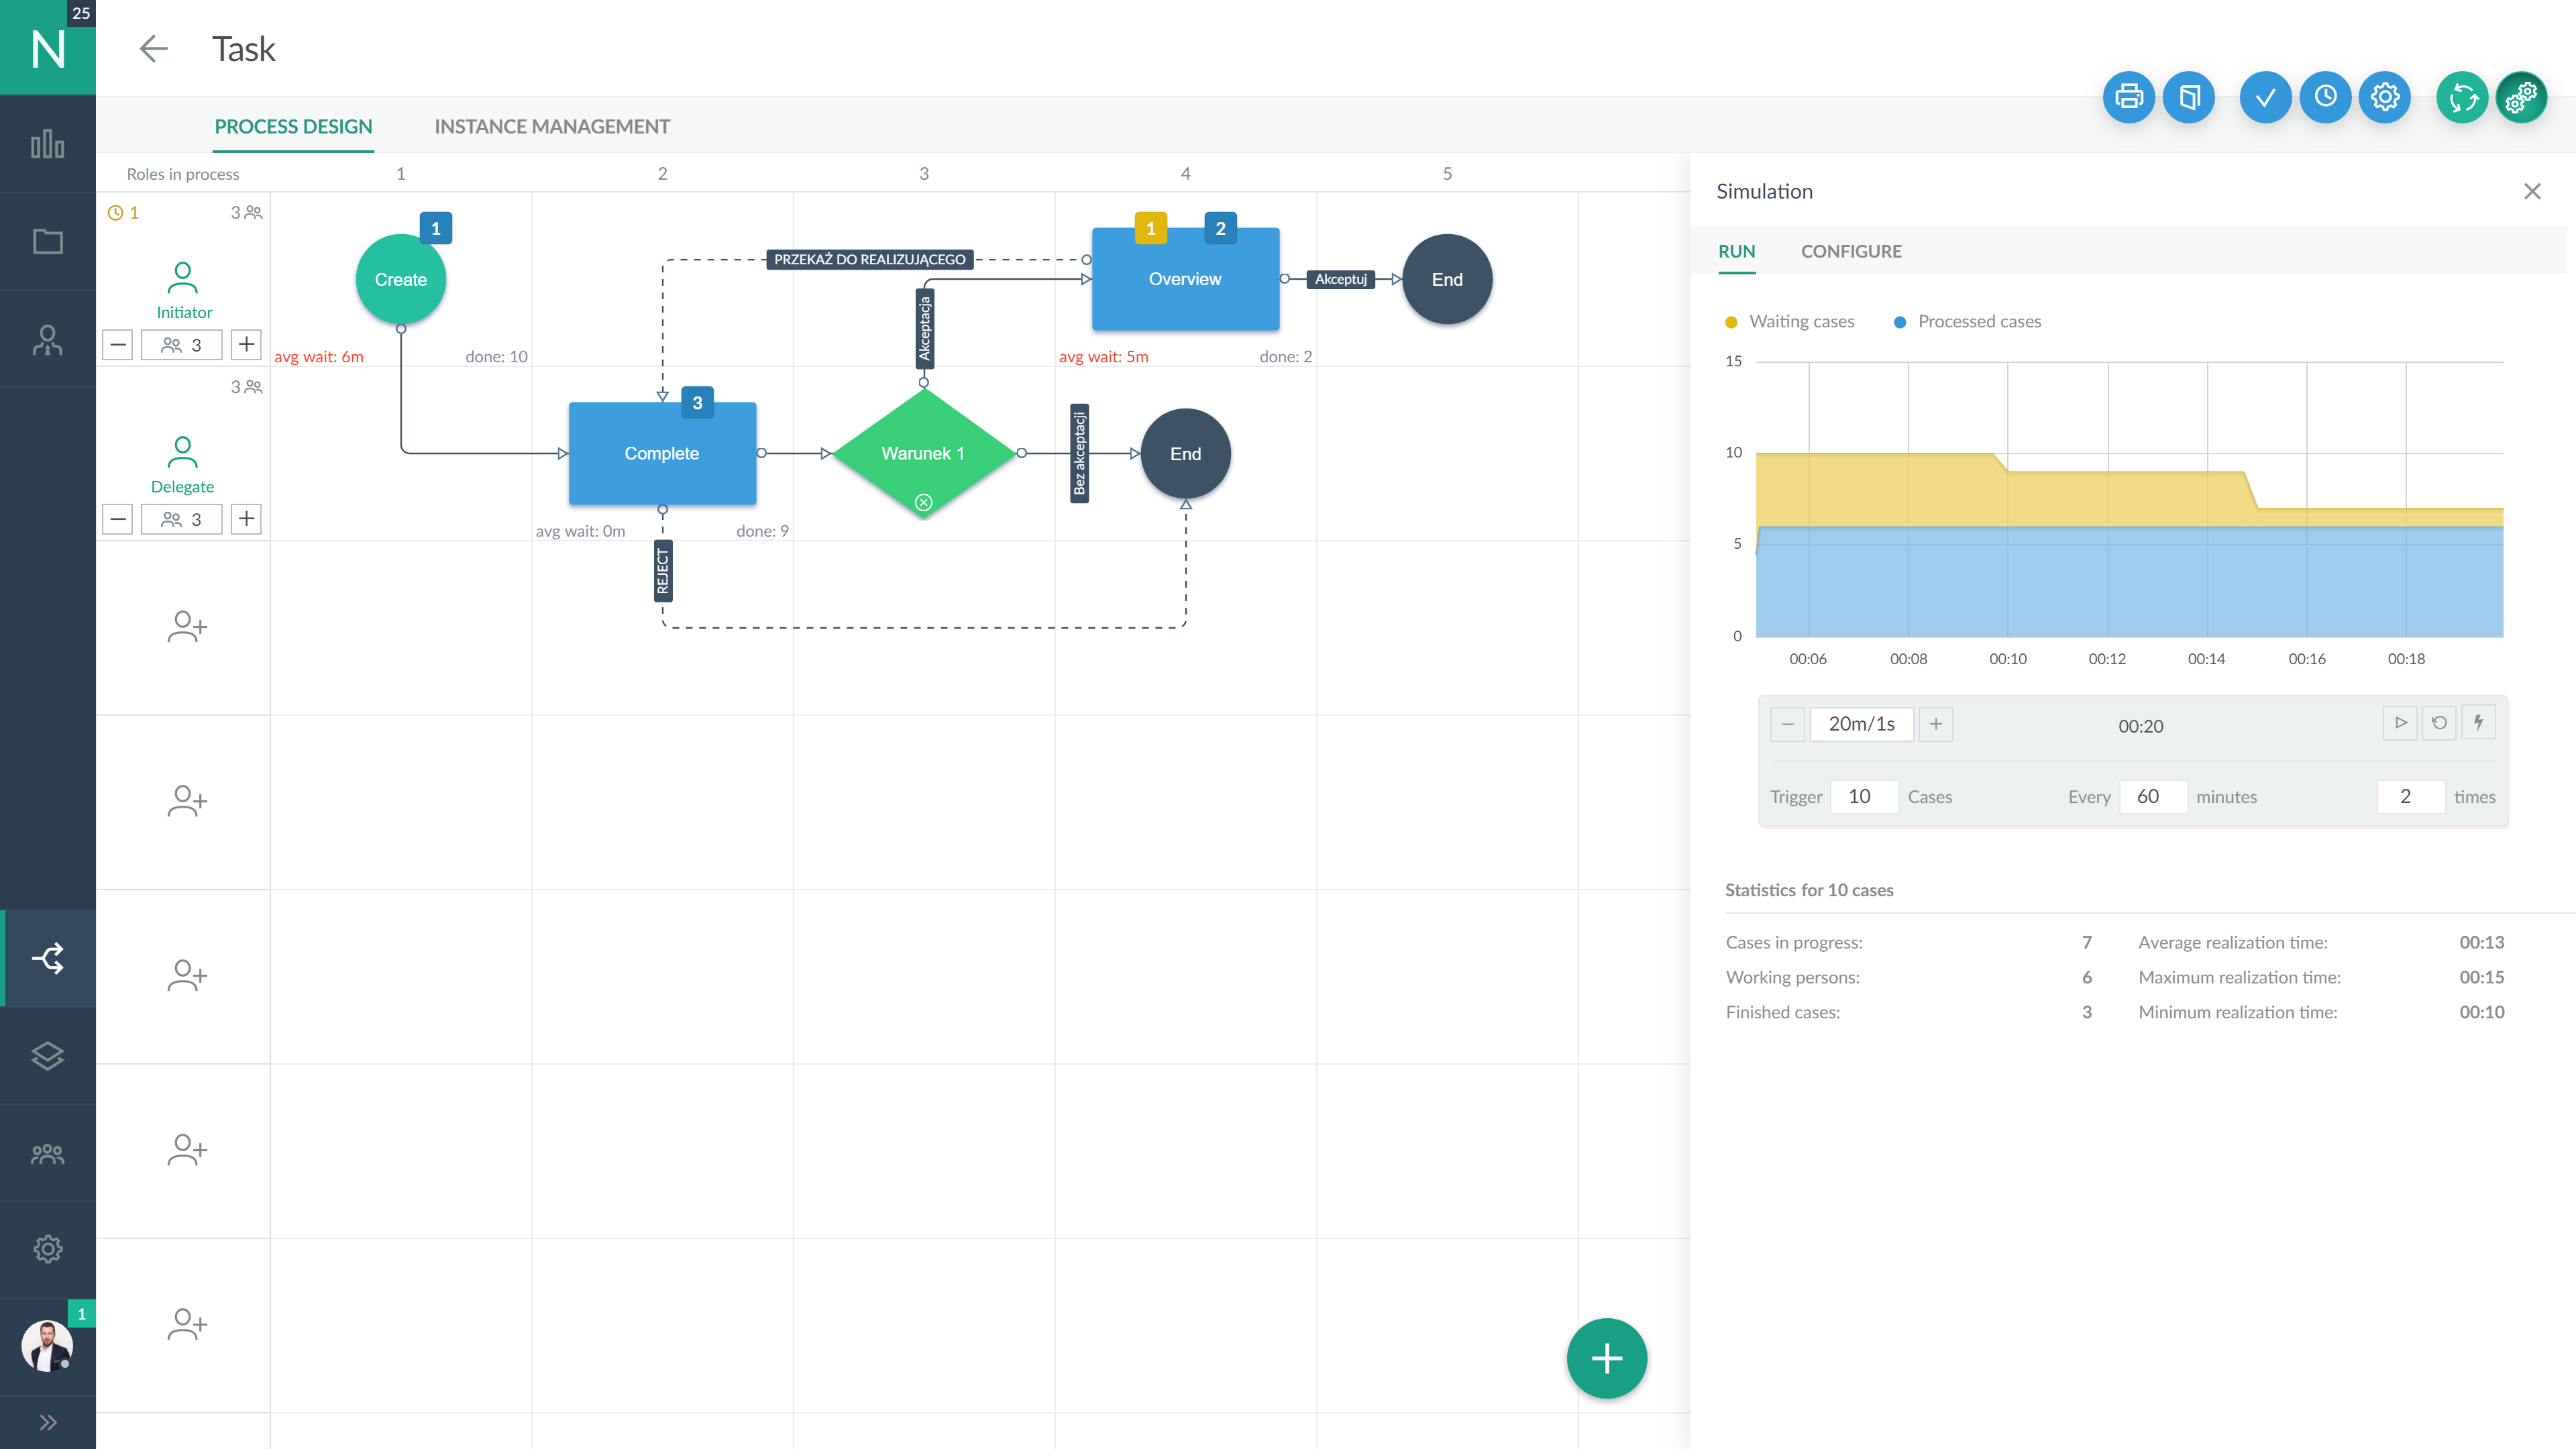Image resolution: width=2576 pixels, height=1449 pixels.
Task: Decrease Delegate person count
Action: pos(118,519)
